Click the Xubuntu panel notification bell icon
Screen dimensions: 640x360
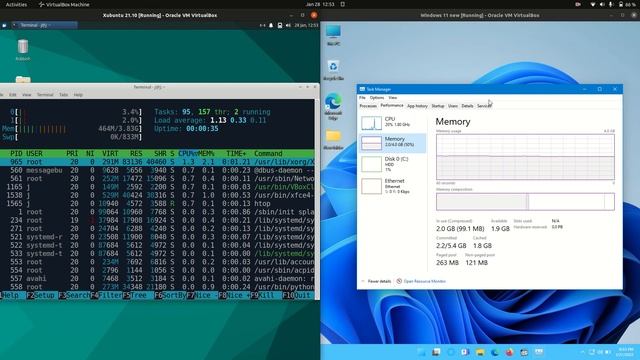click(271, 25)
